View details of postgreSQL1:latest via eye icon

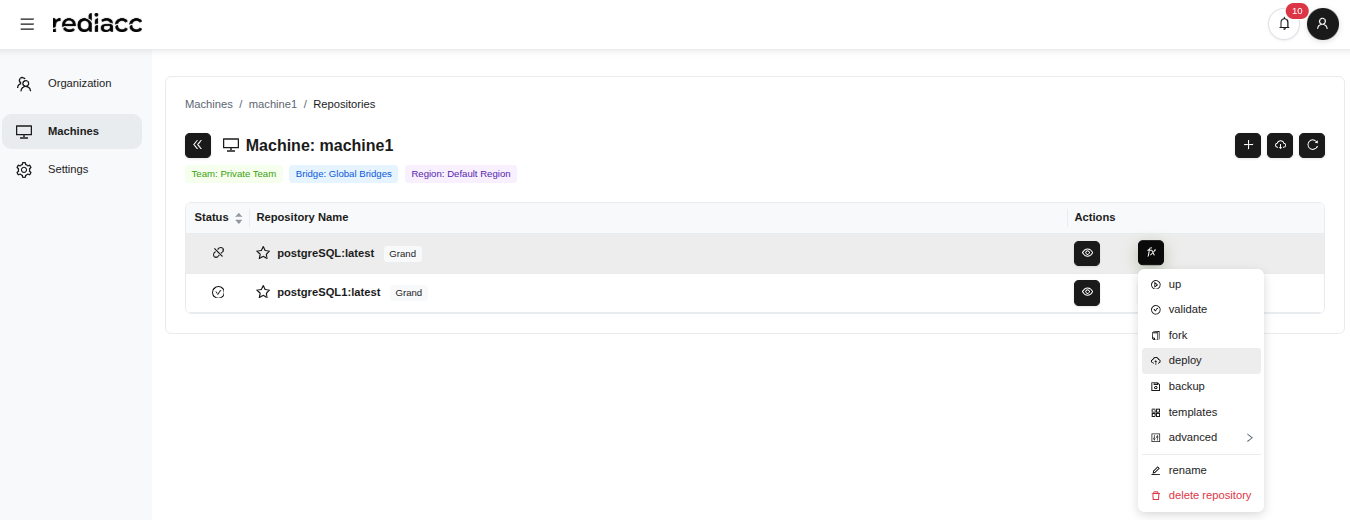click(x=1087, y=292)
